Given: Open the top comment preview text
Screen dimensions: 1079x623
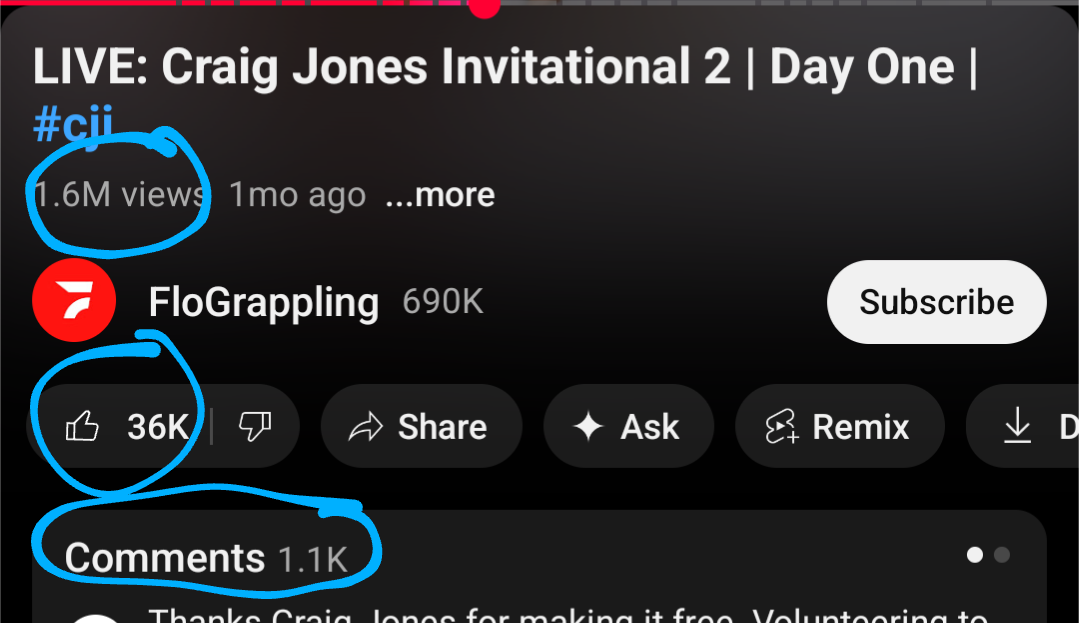Looking at the screenshot, I should (x=568, y=615).
